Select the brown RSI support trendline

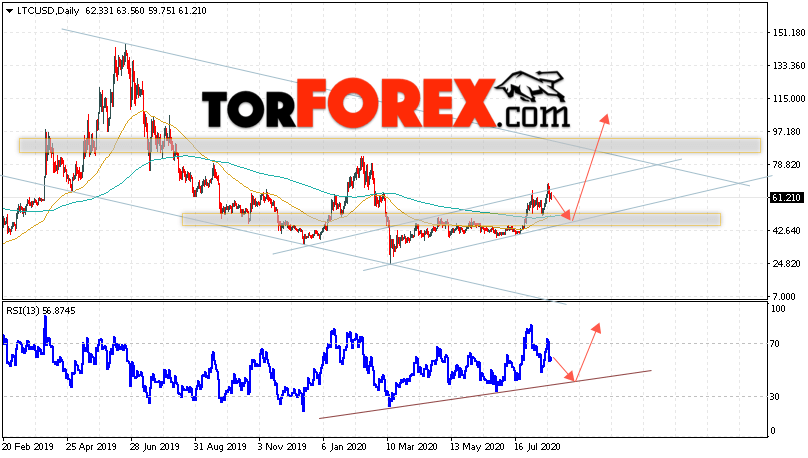pos(485,394)
